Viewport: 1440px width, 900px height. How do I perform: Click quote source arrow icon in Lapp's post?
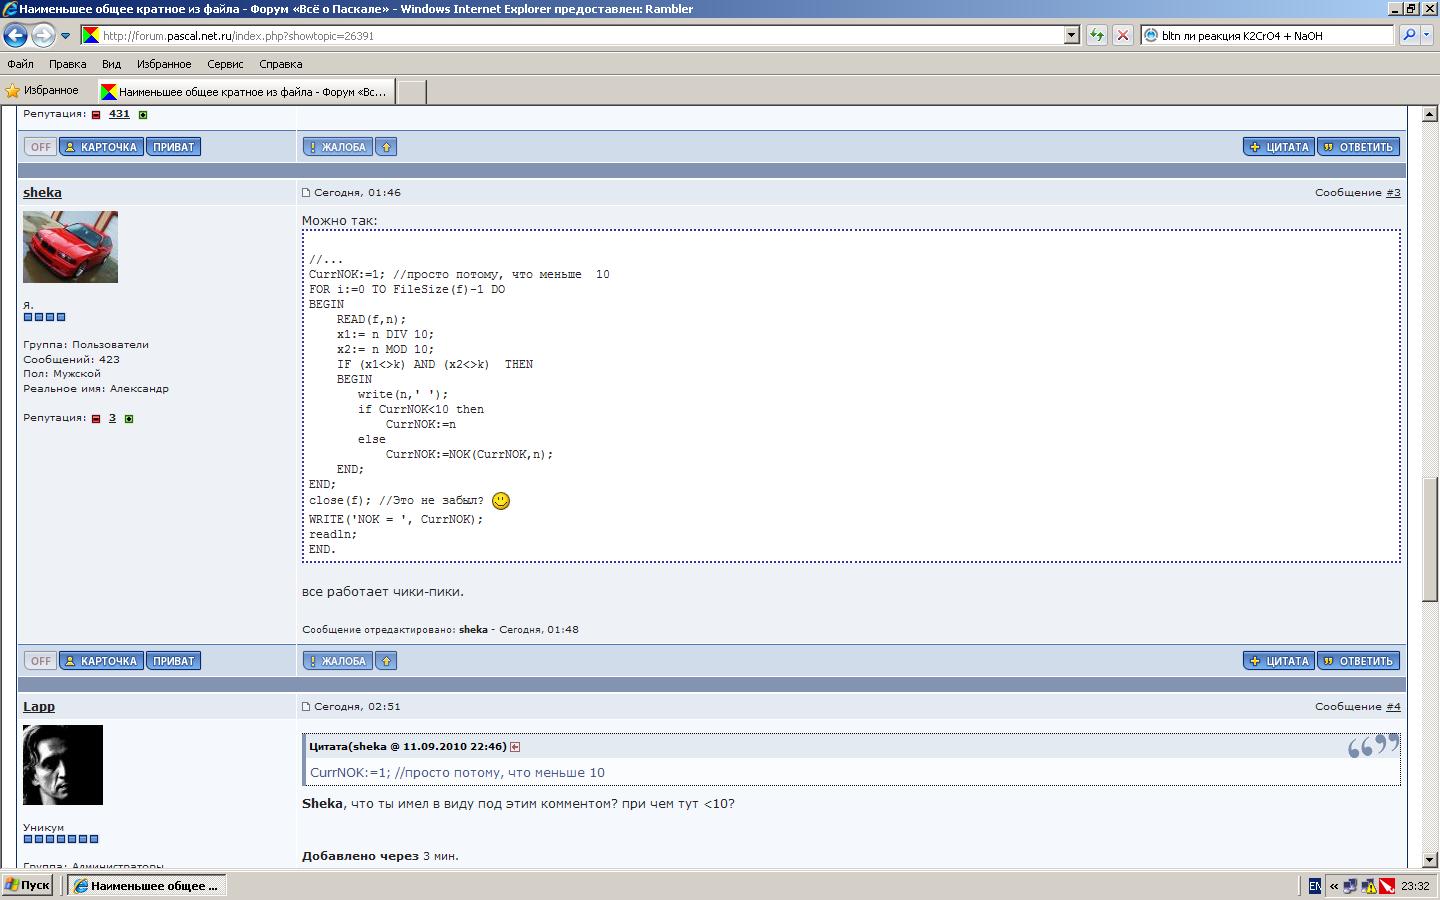pos(515,747)
